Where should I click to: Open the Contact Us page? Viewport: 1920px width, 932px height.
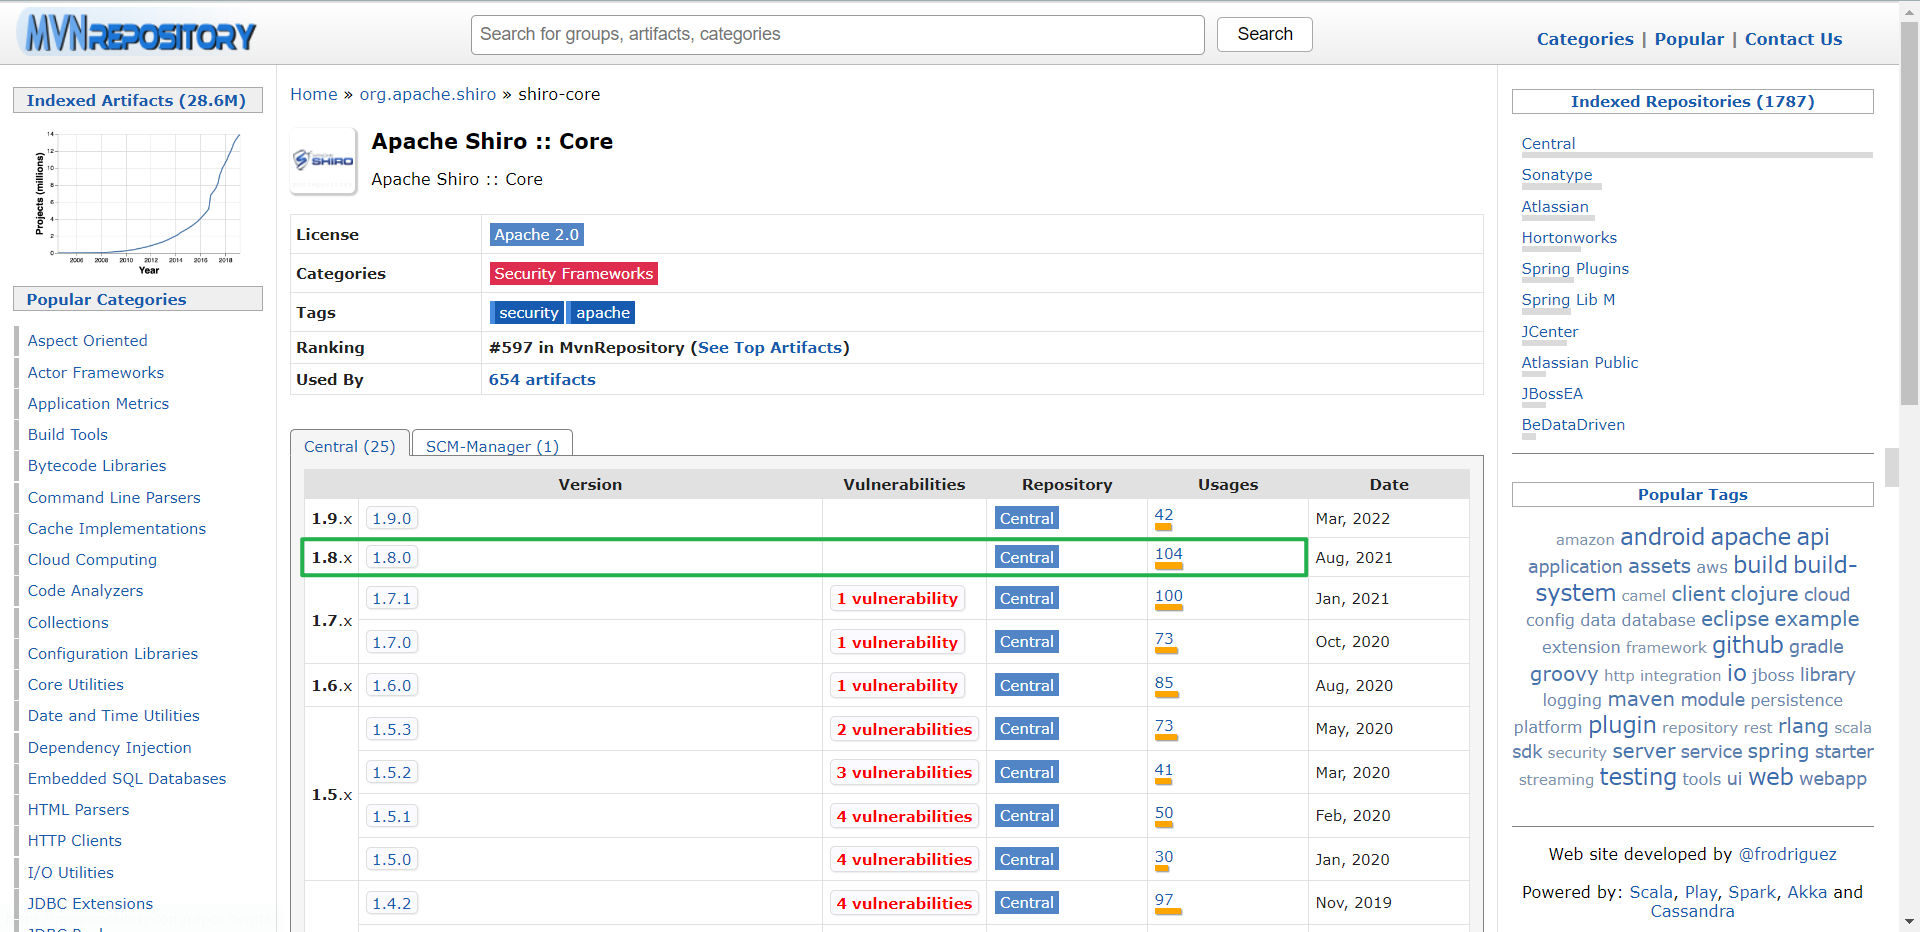(x=1793, y=39)
